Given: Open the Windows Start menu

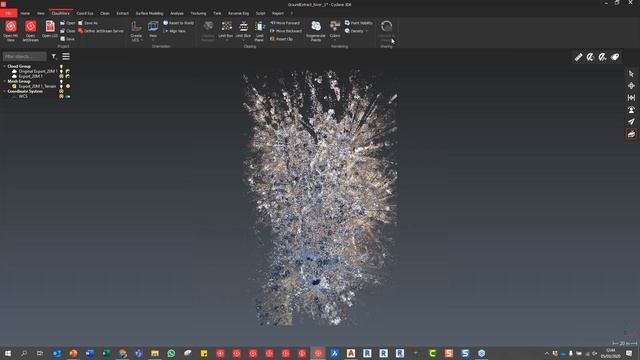Looking at the screenshot, I should (8, 353).
